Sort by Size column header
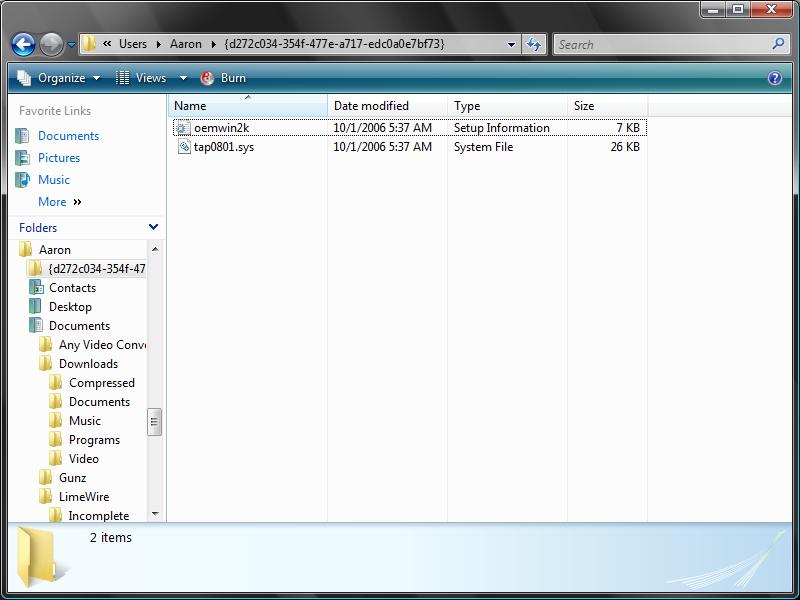This screenshot has height=600, width=800. [607, 106]
